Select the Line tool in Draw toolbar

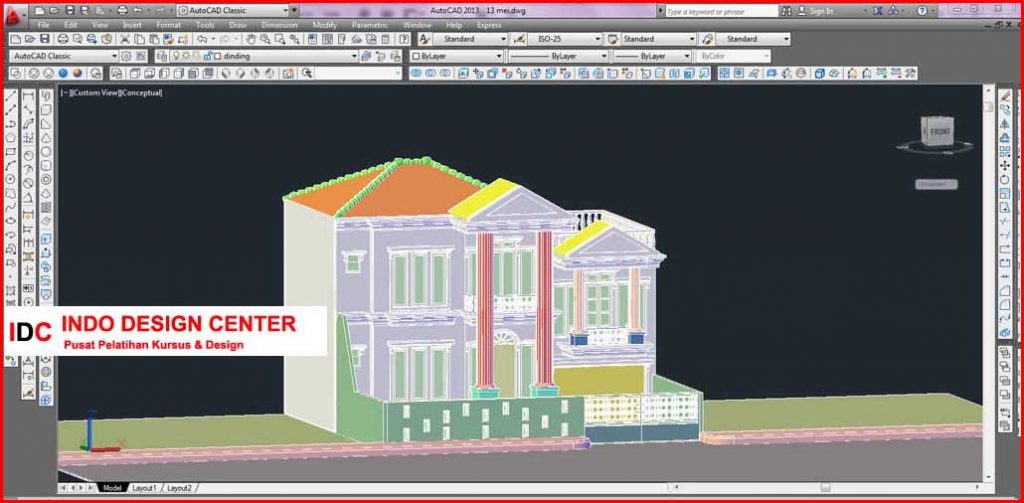click(x=10, y=96)
